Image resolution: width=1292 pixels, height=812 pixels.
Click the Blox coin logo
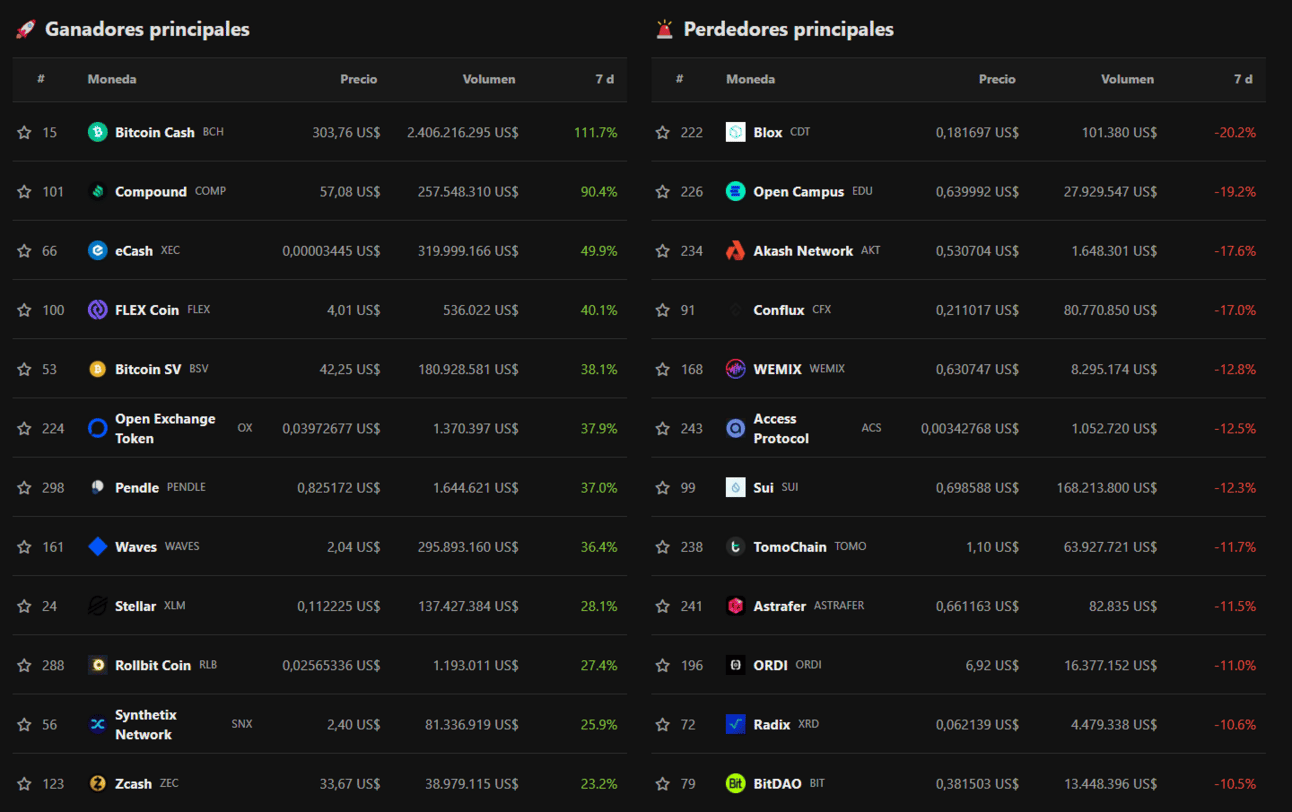click(735, 132)
